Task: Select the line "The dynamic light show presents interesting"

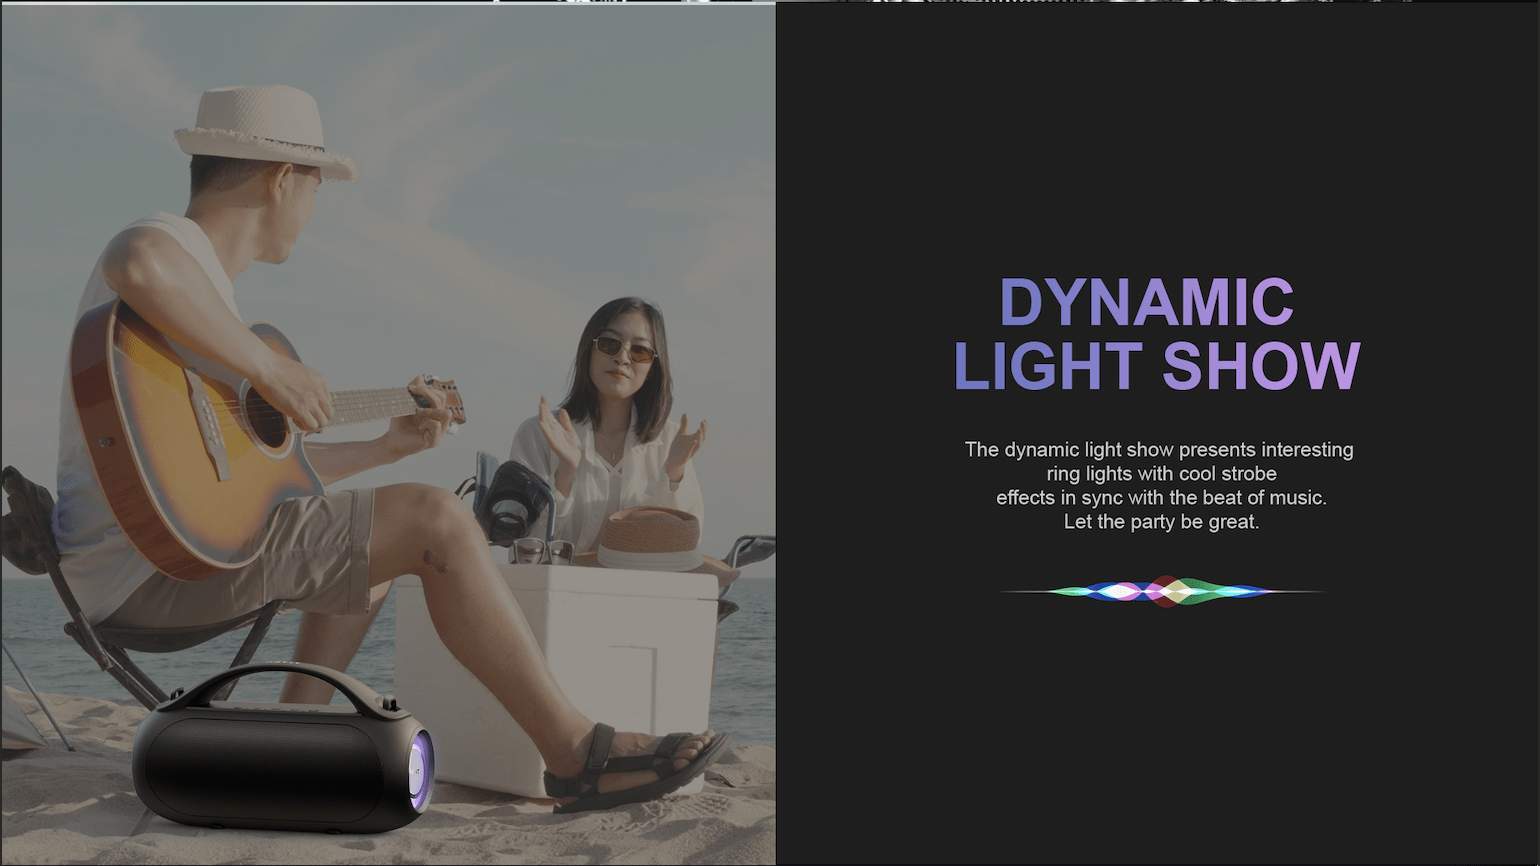Action: click(1159, 450)
